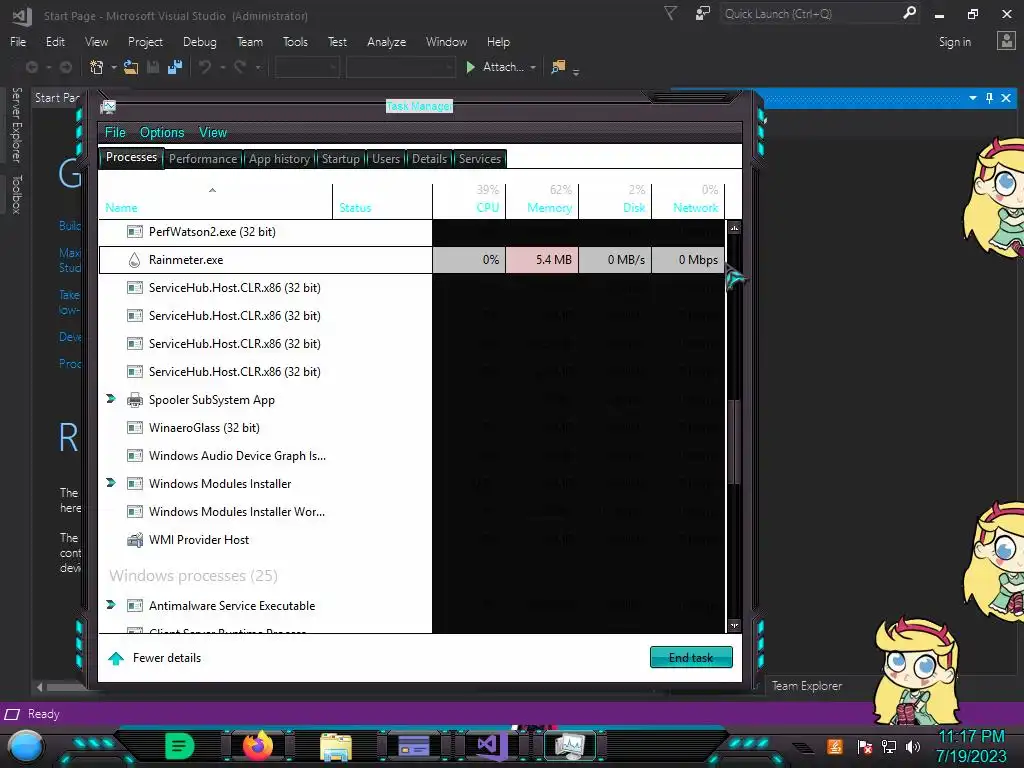Open the solution configurations combo box

[307, 67]
